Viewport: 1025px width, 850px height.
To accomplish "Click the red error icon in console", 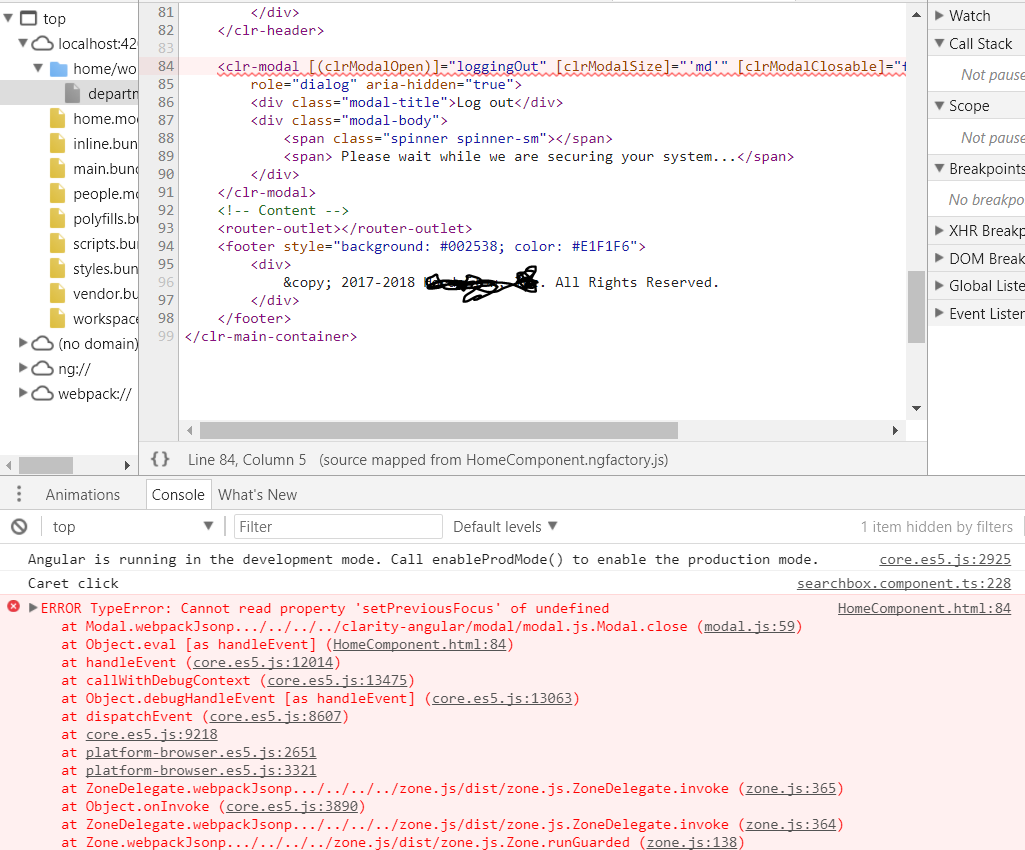I will point(13,606).
